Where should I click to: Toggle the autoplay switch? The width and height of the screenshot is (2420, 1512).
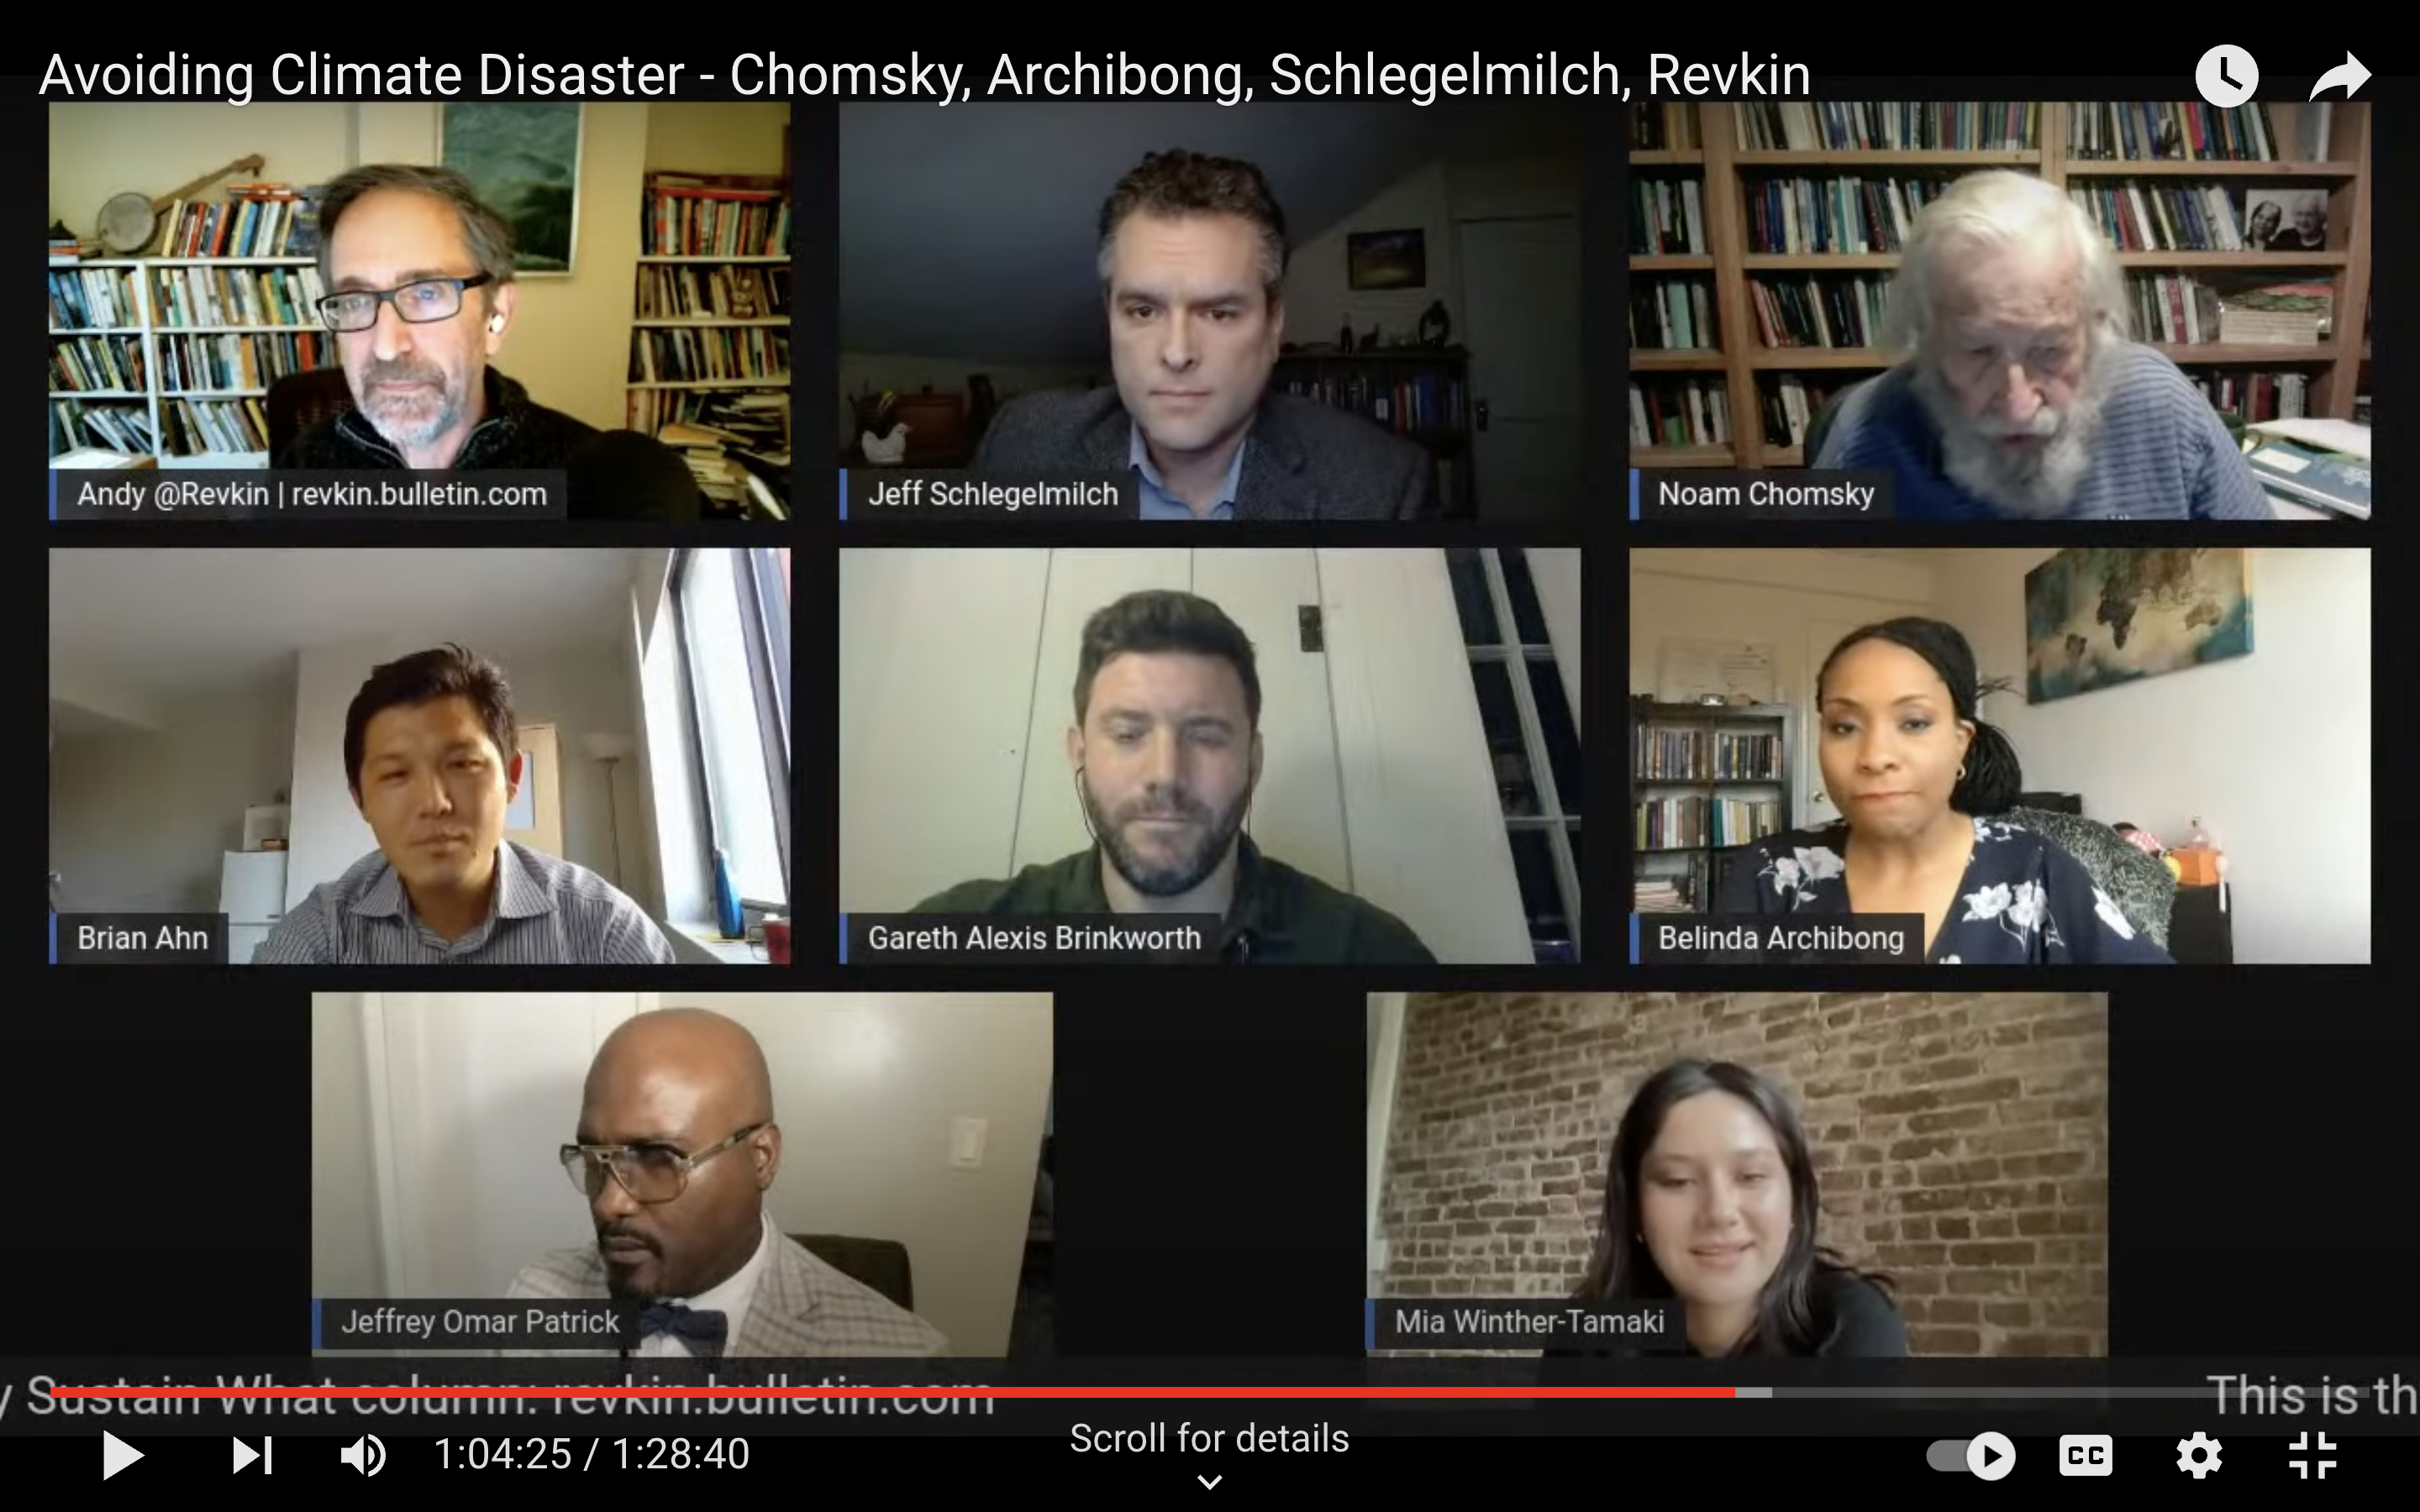click(x=1971, y=1455)
